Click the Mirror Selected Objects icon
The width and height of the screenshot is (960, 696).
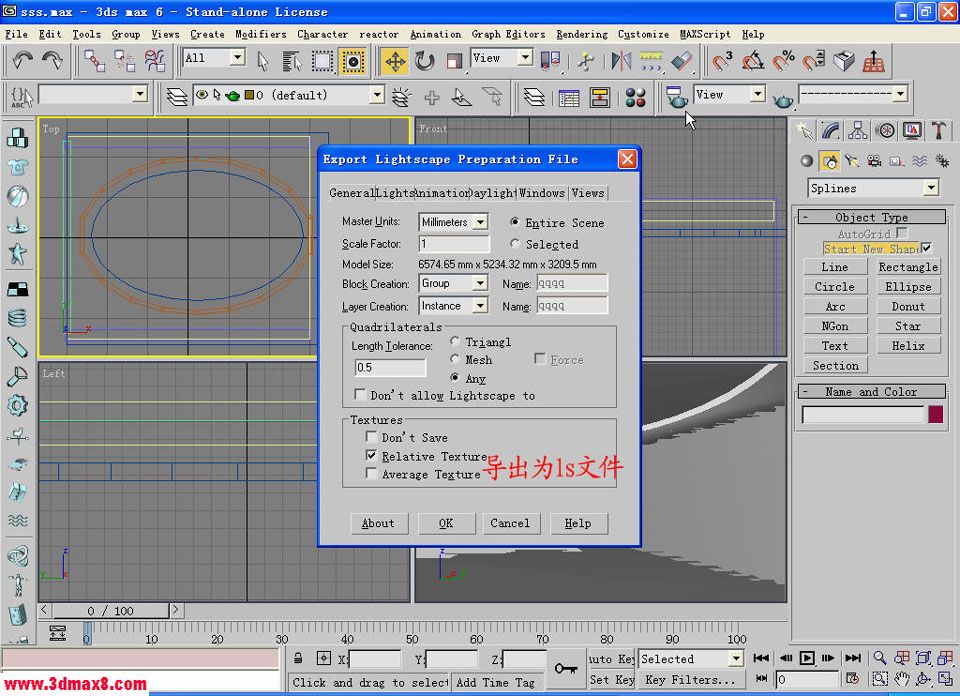(x=621, y=61)
